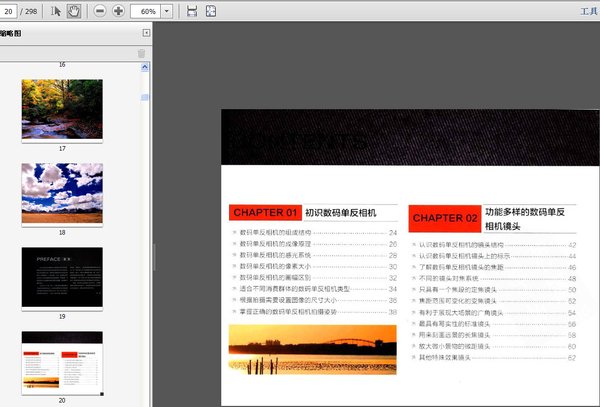Click the zoom in plus button
The width and height of the screenshot is (600, 407).
pyautogui.click(x=119, y=10)
